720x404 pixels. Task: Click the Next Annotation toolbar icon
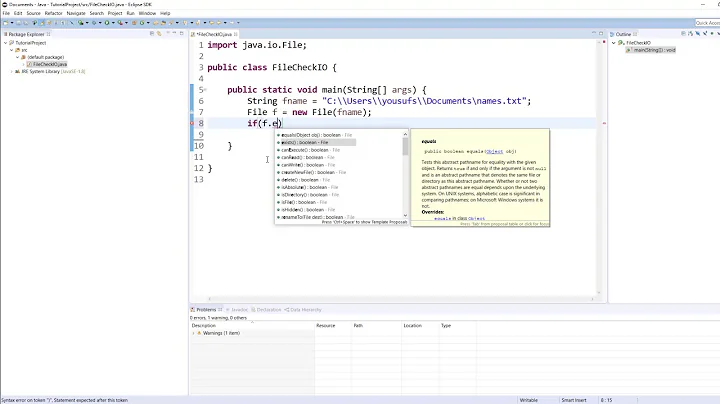click(185, 22)
